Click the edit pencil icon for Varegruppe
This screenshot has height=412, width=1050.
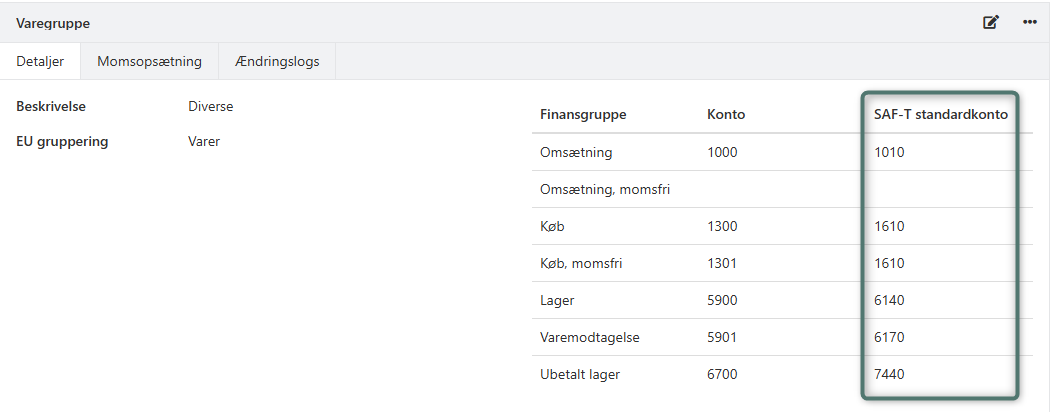(991, 22)
